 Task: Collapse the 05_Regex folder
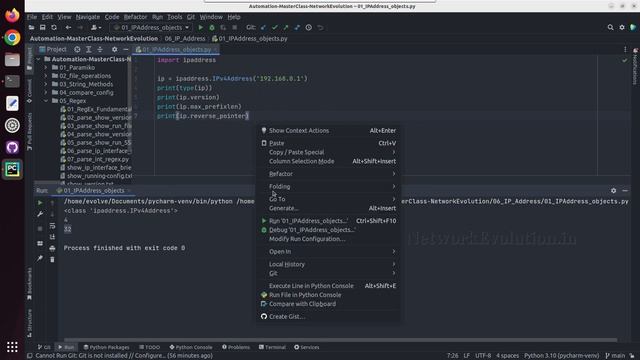(46, 101)
